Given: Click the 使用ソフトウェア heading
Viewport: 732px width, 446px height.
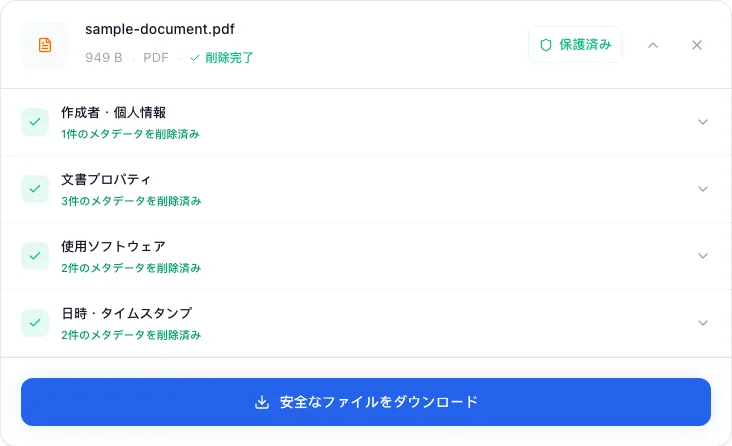Looking at the screenshot, I should (x=113, y=246).
